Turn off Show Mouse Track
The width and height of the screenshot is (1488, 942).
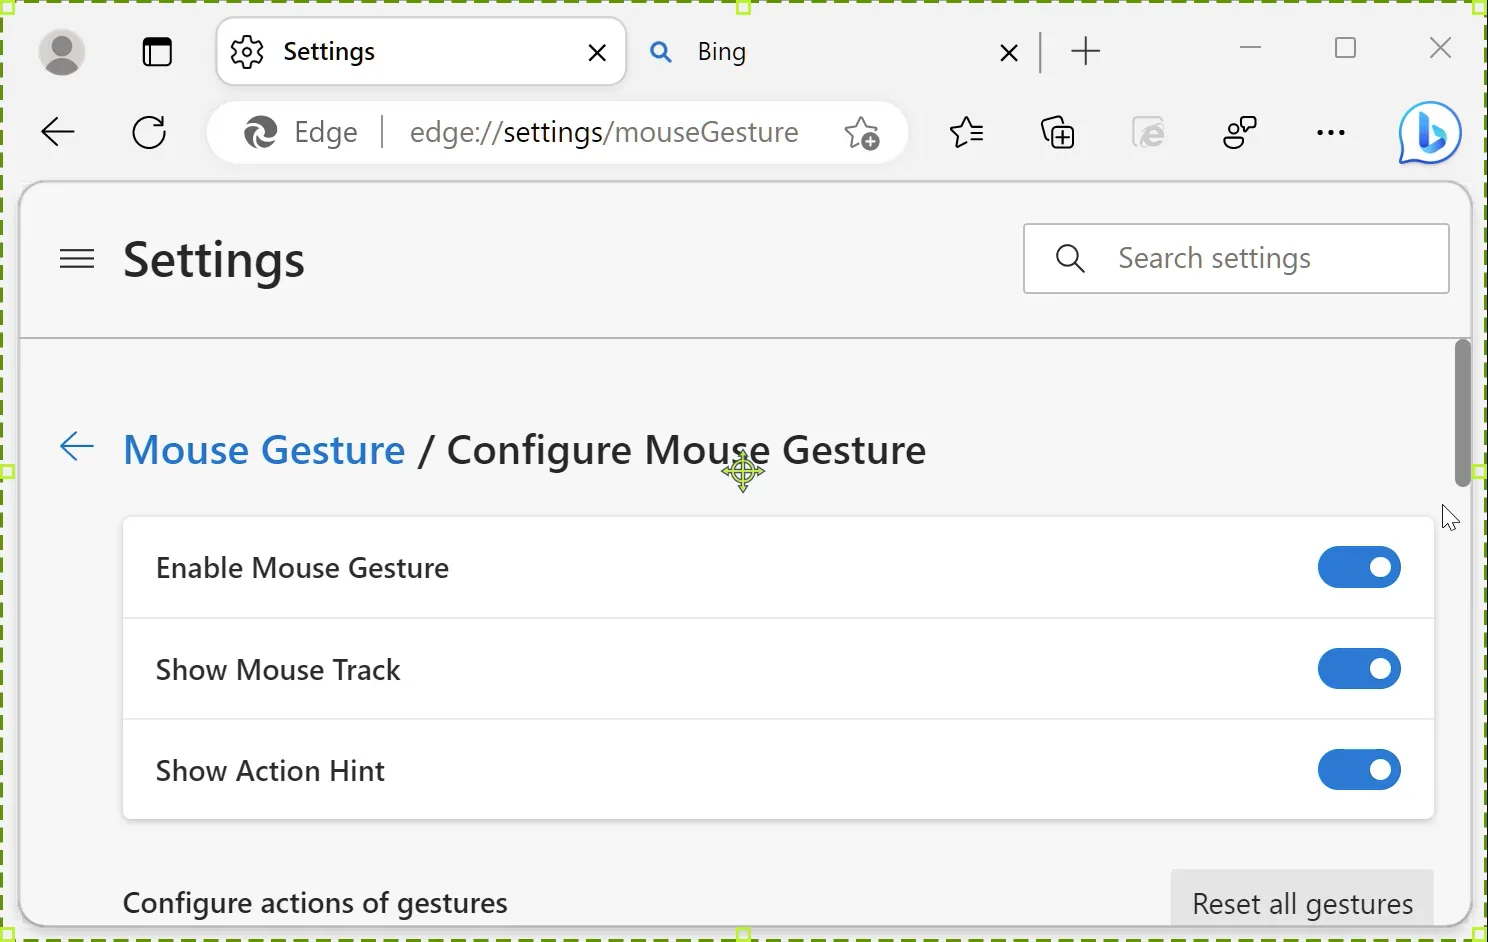click(1359, 669)
